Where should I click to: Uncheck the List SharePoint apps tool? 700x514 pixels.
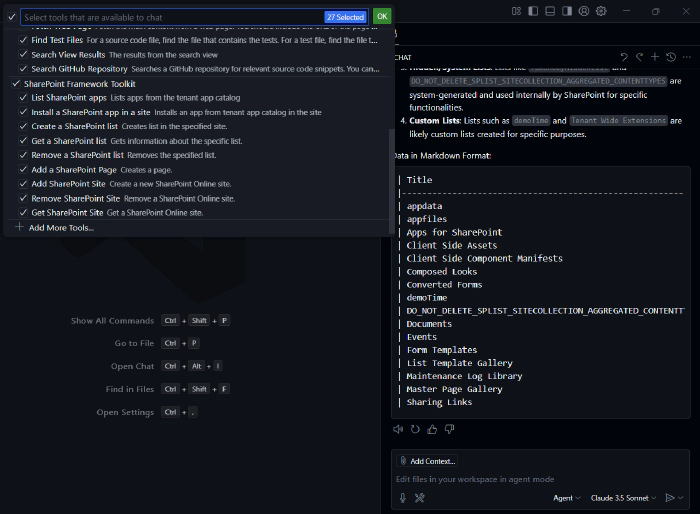tap(23, 98)
